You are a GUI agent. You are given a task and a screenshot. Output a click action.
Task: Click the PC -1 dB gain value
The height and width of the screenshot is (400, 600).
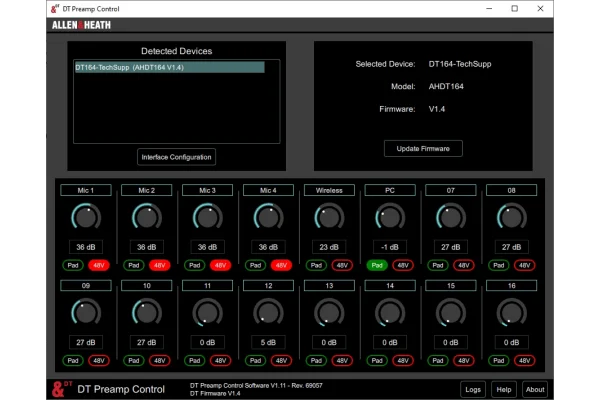(390, 247)
